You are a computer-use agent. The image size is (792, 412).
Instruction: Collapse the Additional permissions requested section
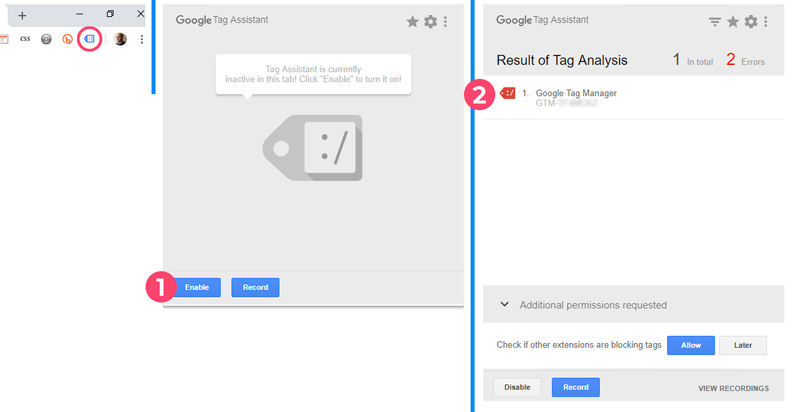point(504,304)
